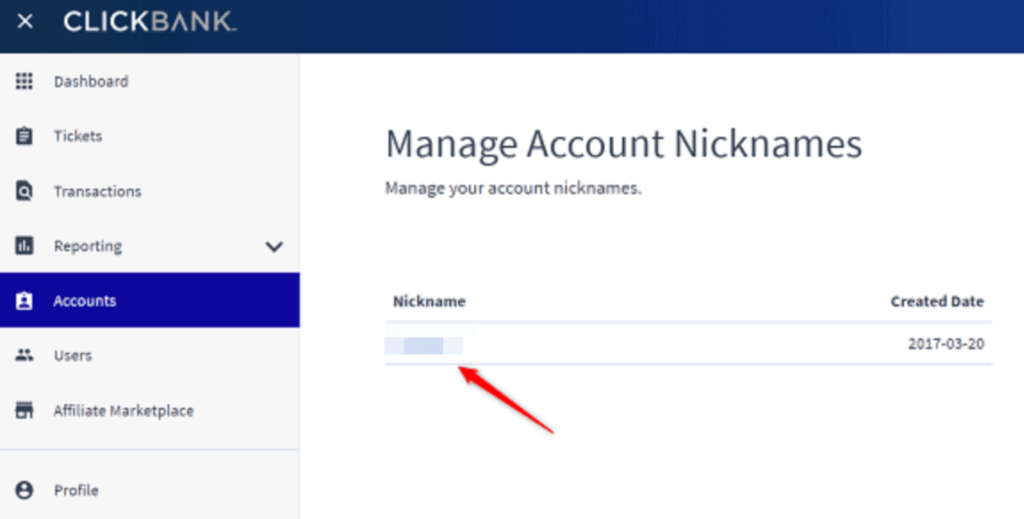Select Reporting in the sidebar

[x=88, y=246]
